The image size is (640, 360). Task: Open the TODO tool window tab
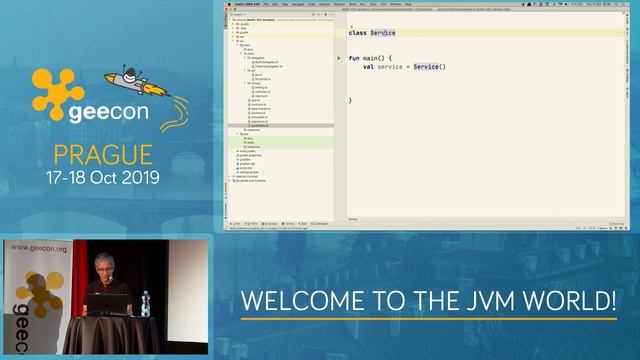point(251,224)
